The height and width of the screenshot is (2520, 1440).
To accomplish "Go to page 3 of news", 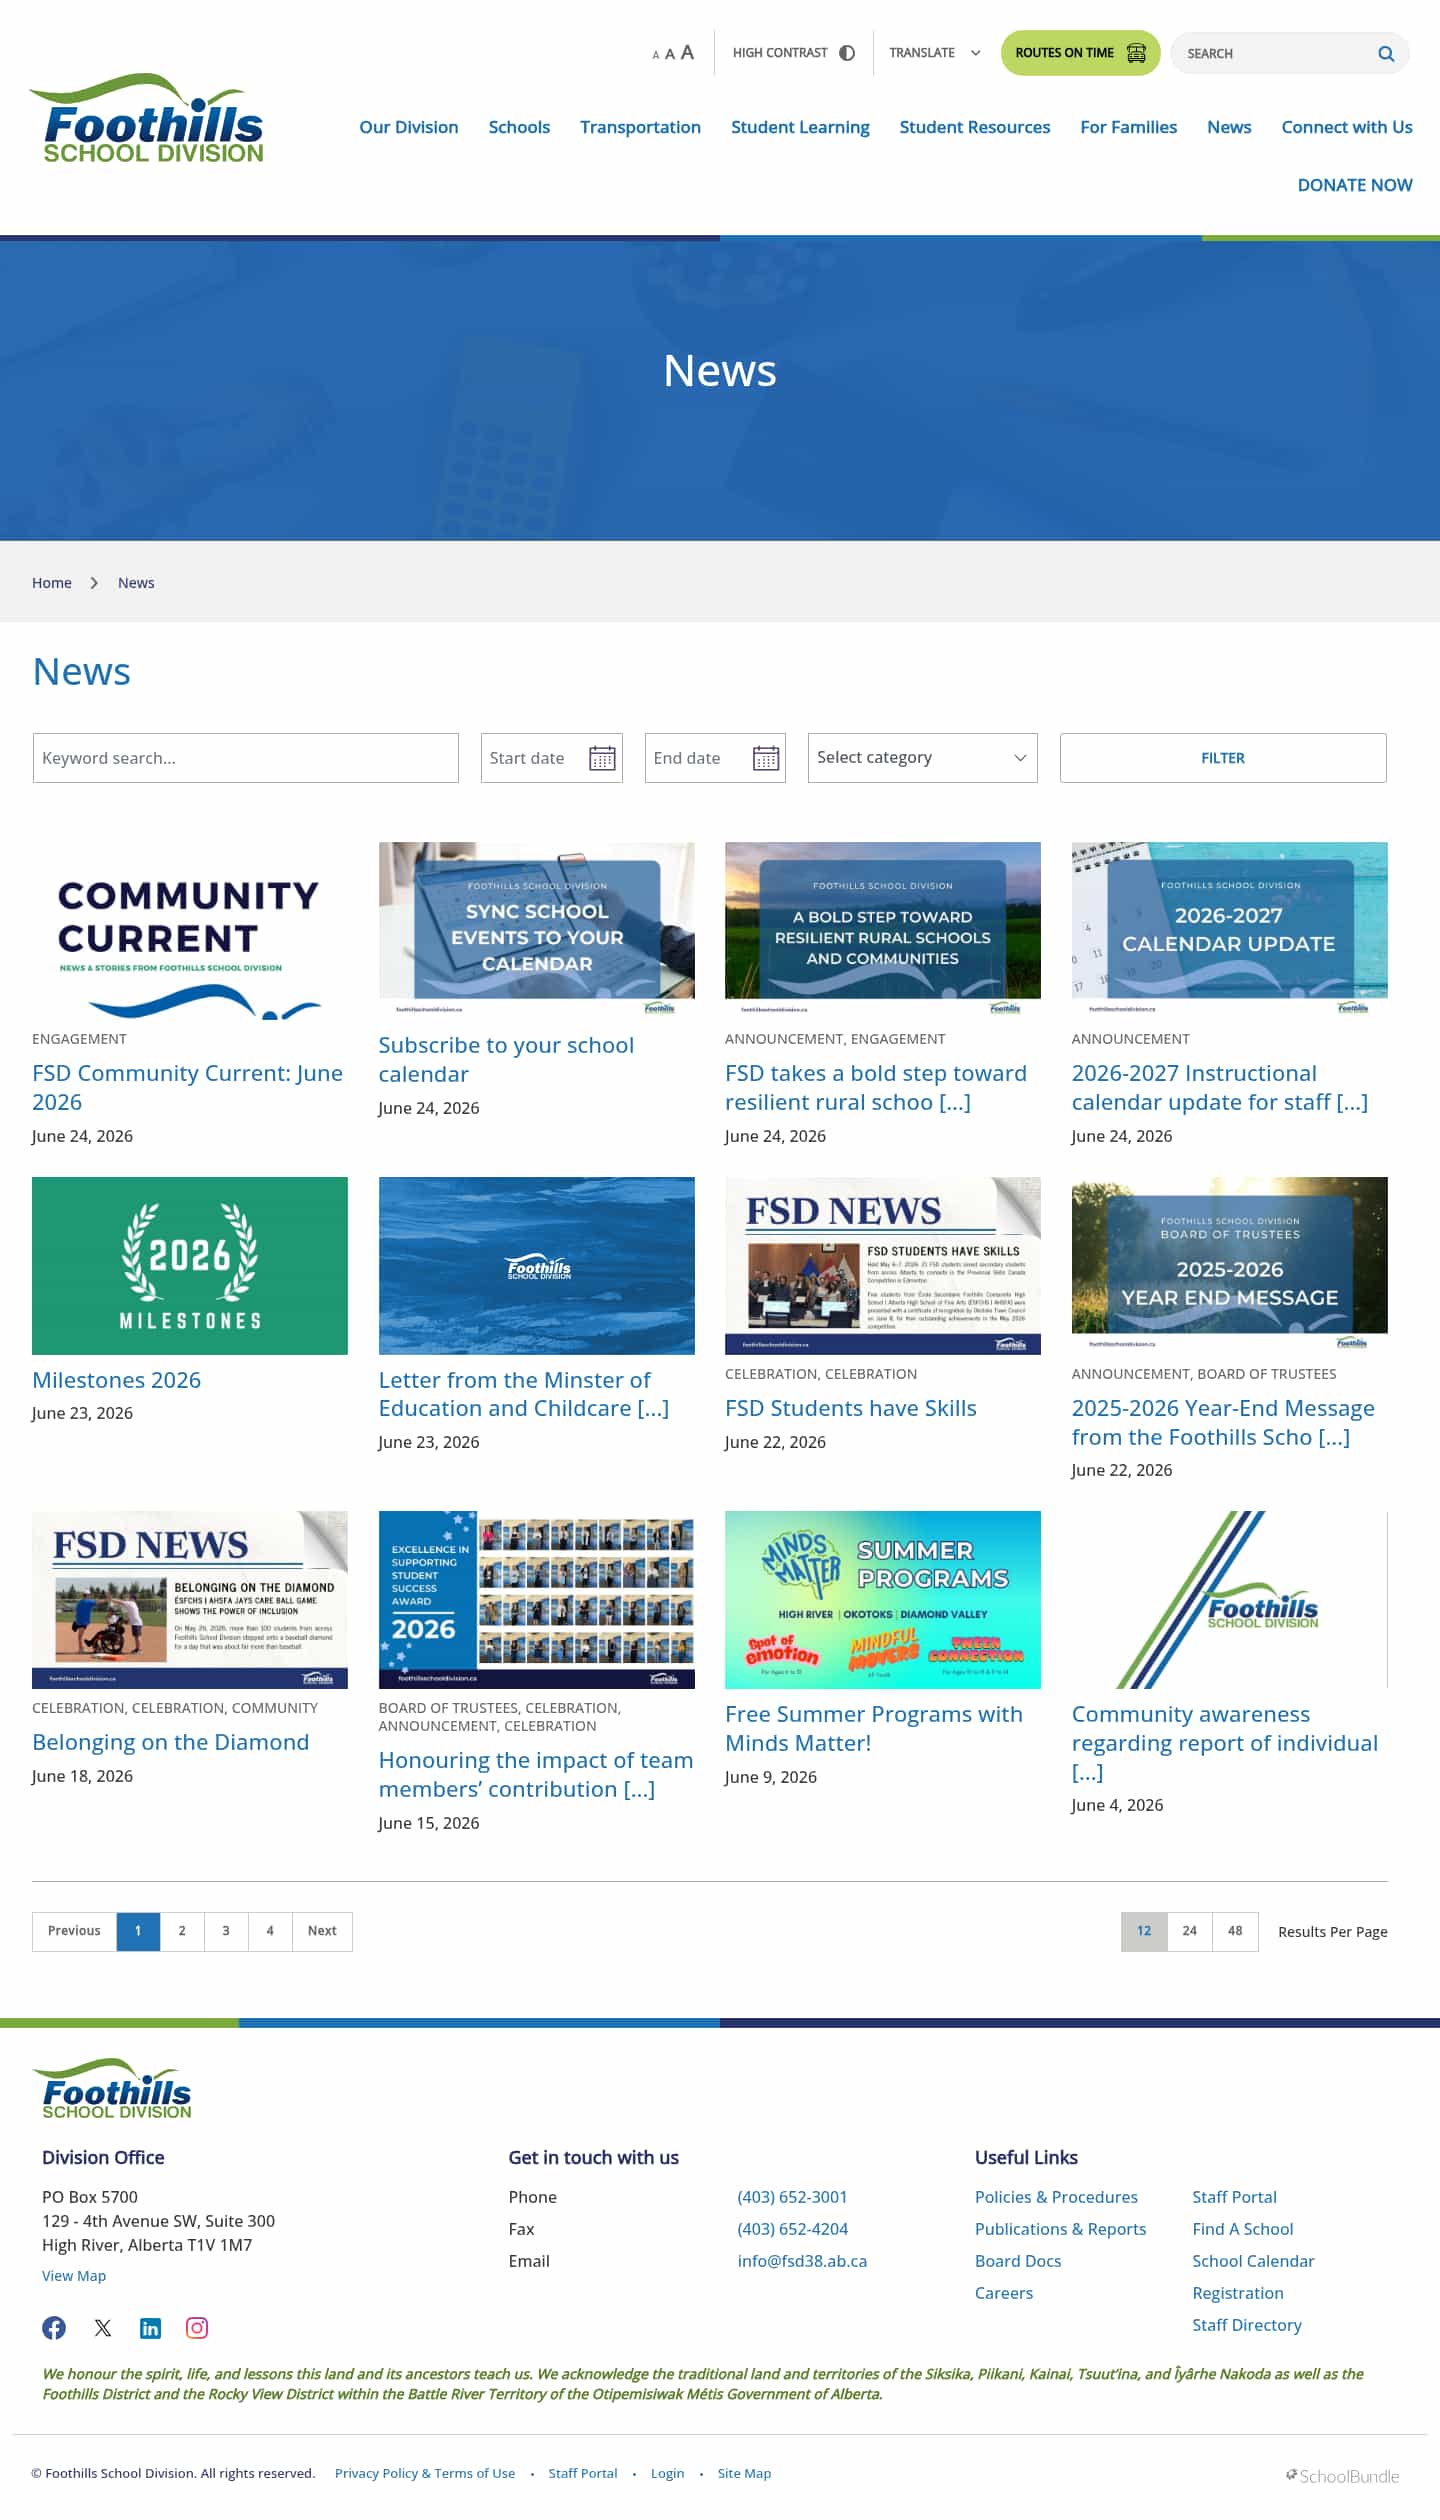I will [226, 1931].
